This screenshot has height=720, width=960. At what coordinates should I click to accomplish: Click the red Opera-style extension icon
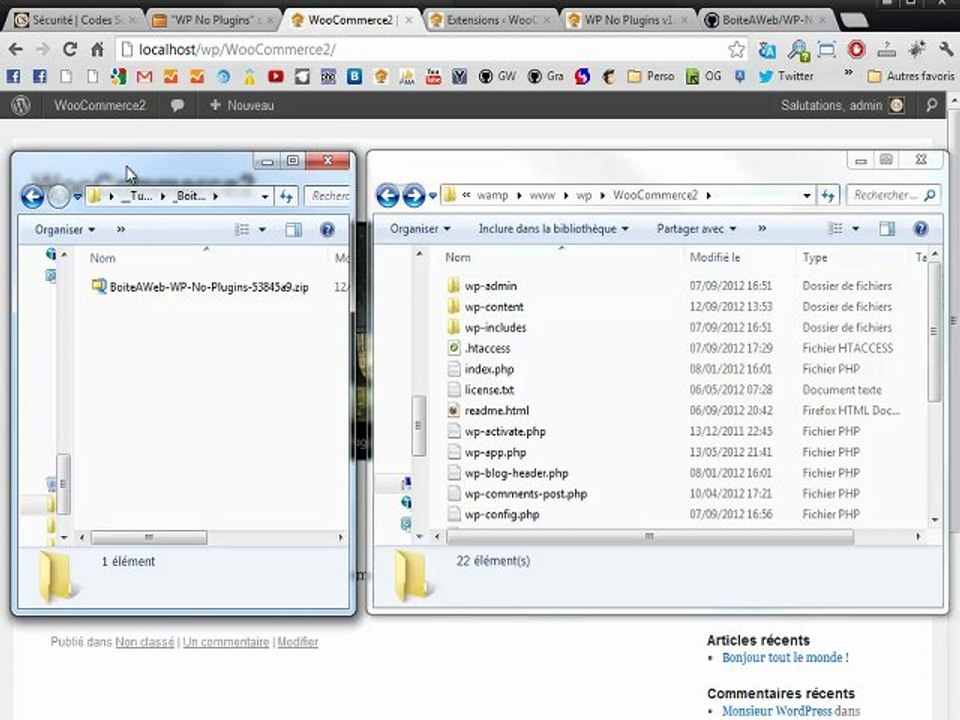pyautogui.click(x=857, y=50)
